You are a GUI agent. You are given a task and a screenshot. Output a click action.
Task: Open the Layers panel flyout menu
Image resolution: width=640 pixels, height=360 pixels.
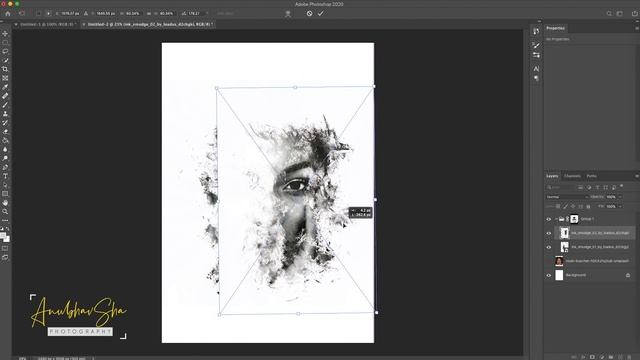coord(637,176)
